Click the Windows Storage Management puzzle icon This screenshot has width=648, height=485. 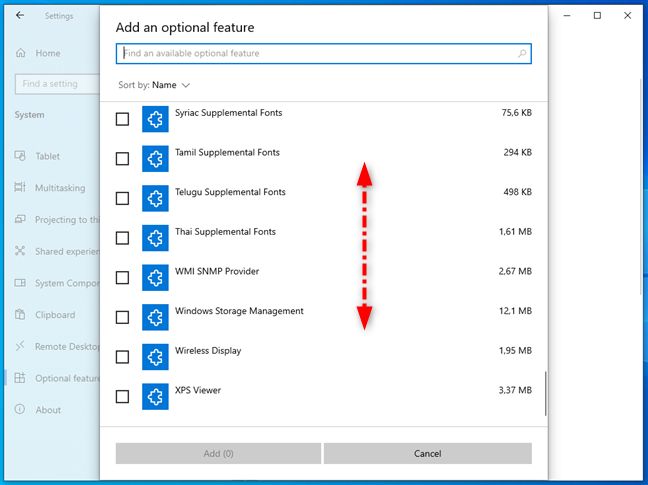pyautogui.click(x=155, y=317)
